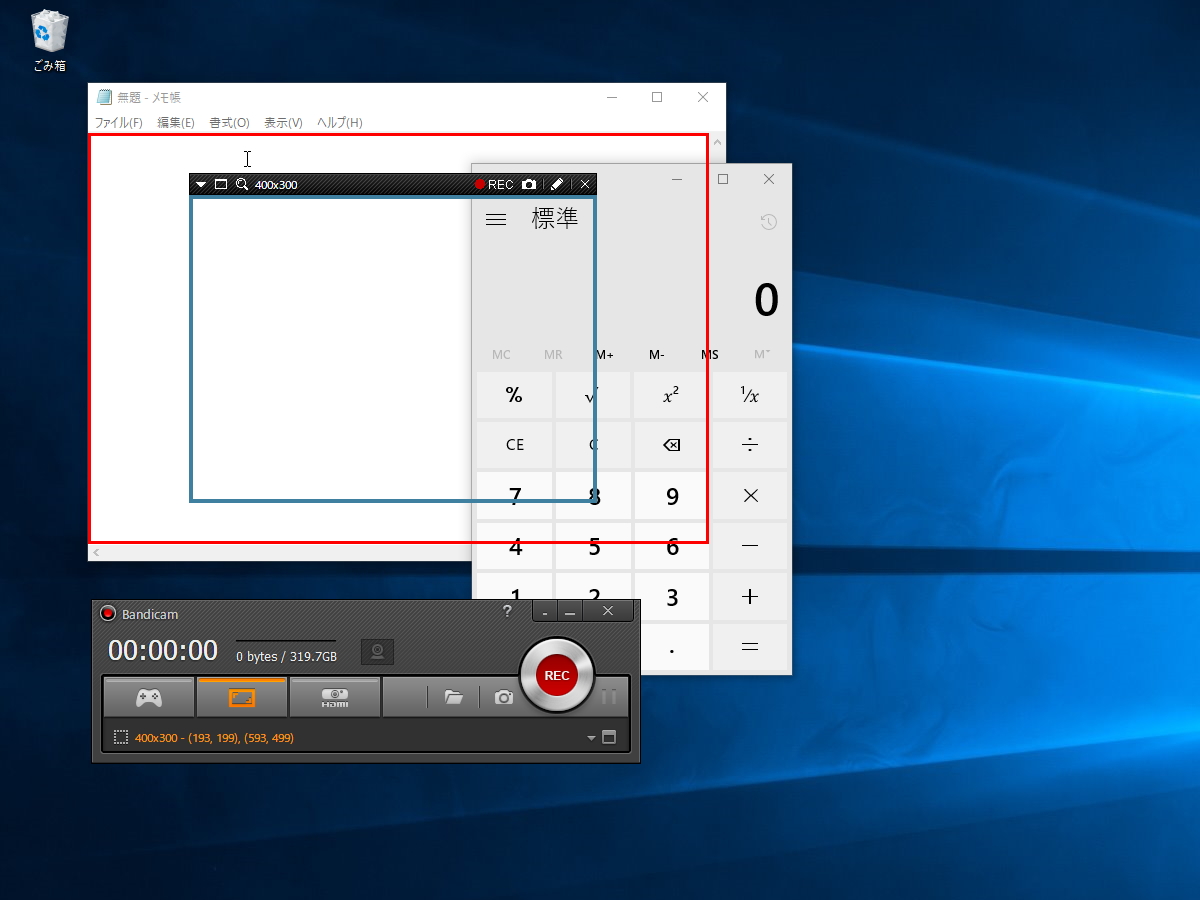Click the 5 key in Calculator
Screen dimensions: 1200x900
pyautogui.click(x=593, y=546)
